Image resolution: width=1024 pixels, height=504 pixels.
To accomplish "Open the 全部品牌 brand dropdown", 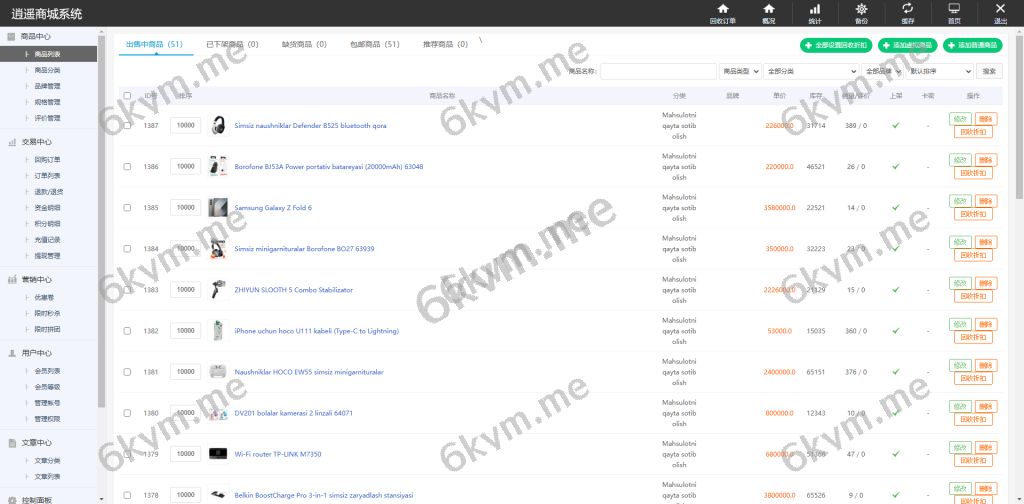I will (x=882, y=71).
